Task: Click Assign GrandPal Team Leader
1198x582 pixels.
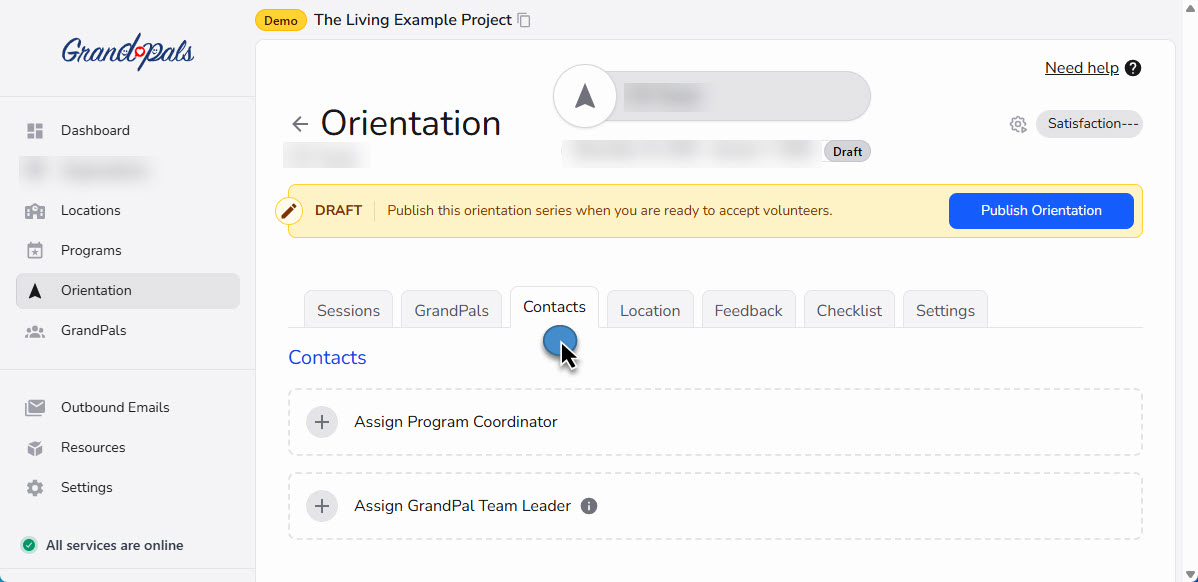Action: [715, 506]
